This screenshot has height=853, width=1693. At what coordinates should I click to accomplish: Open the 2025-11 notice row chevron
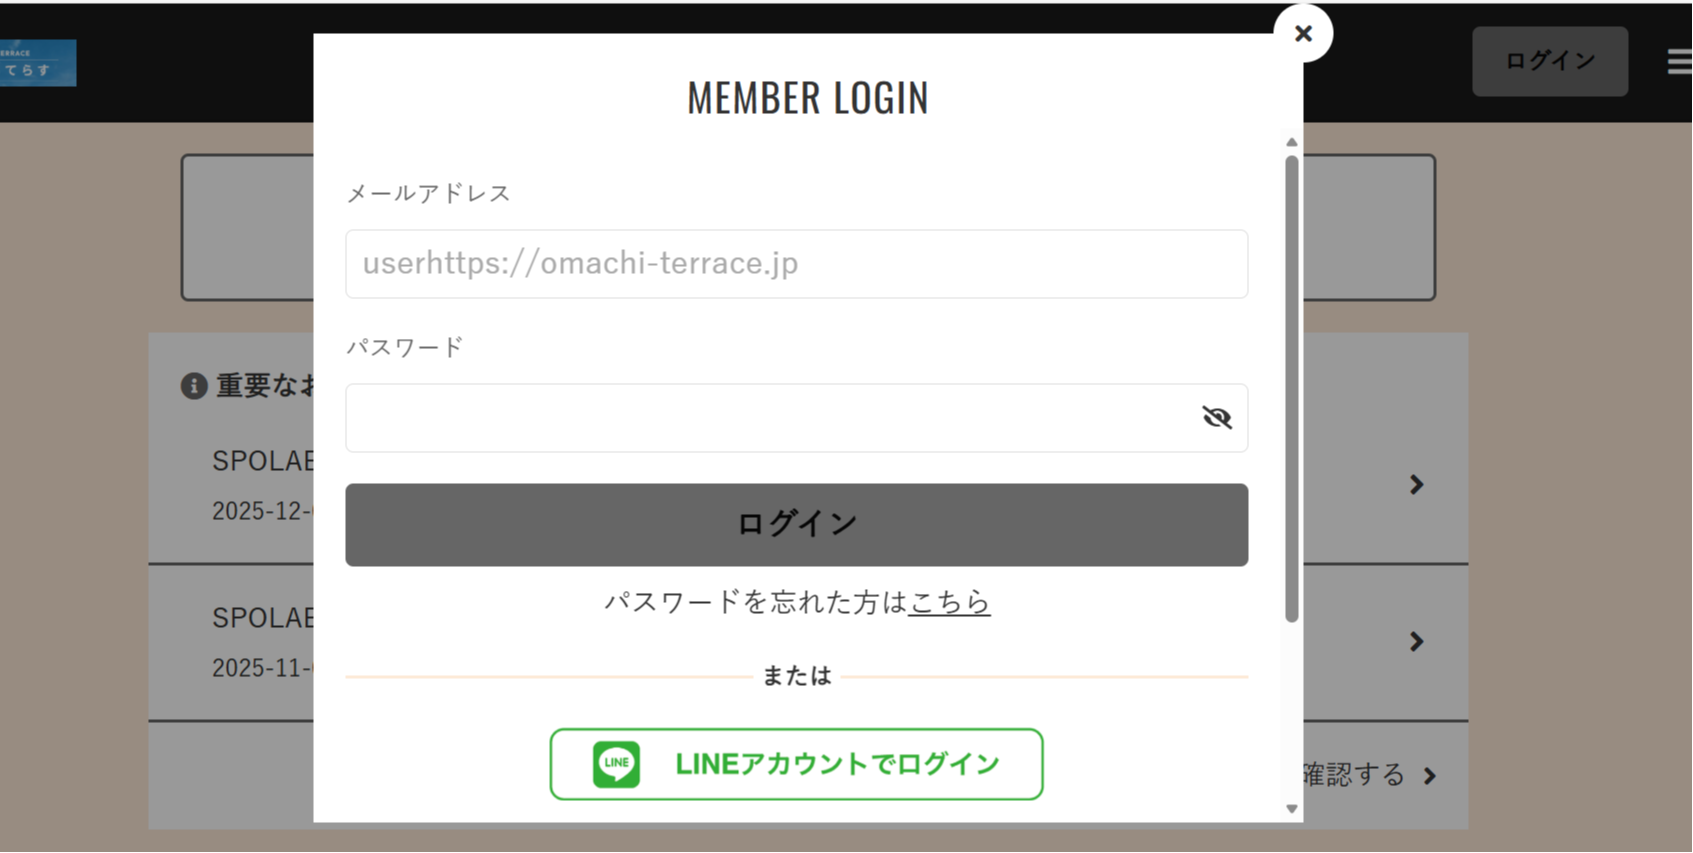pyautogui.click(x=1416, y=642)
